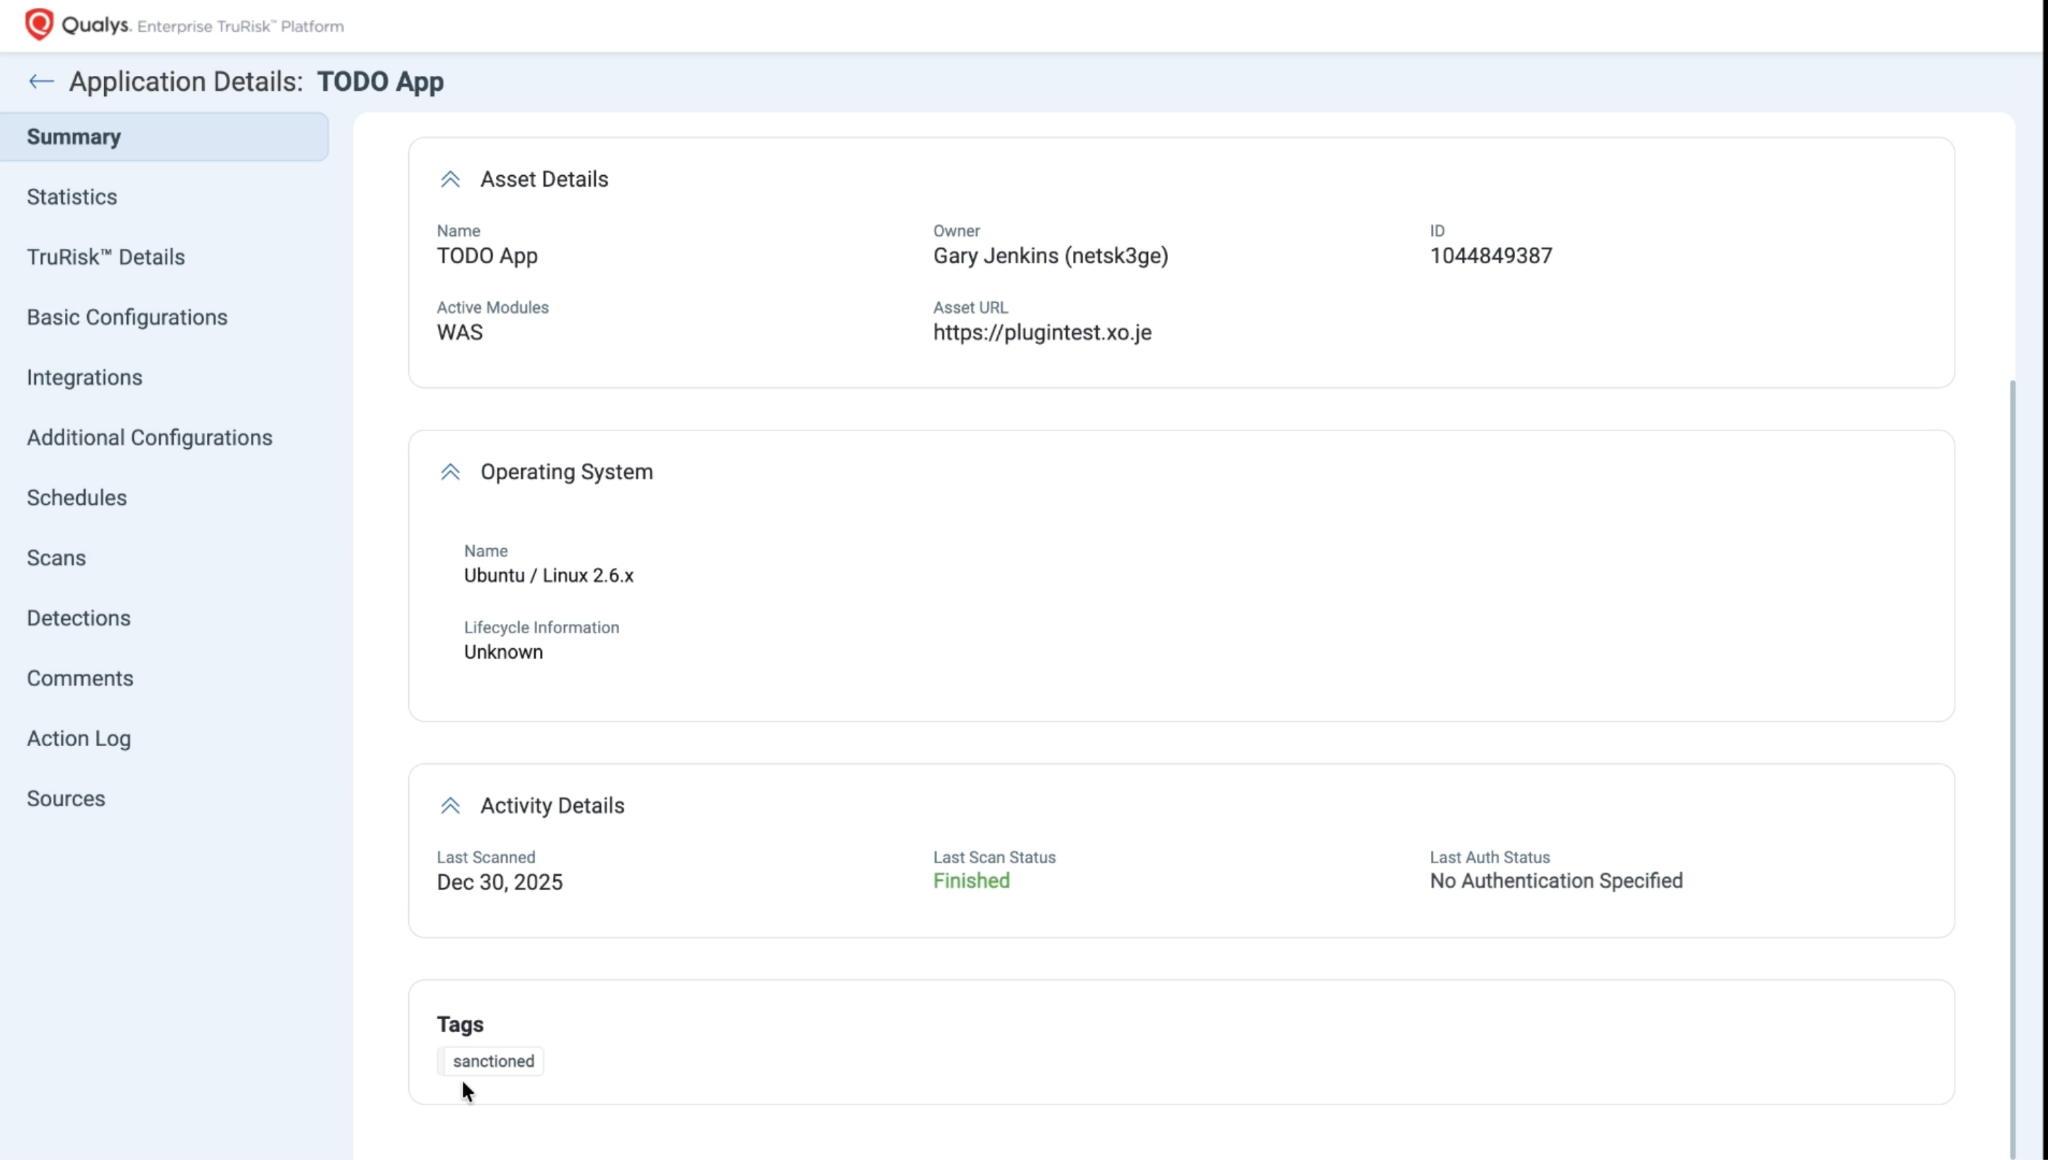Select Sources in the sidebar

click(66, 798)
